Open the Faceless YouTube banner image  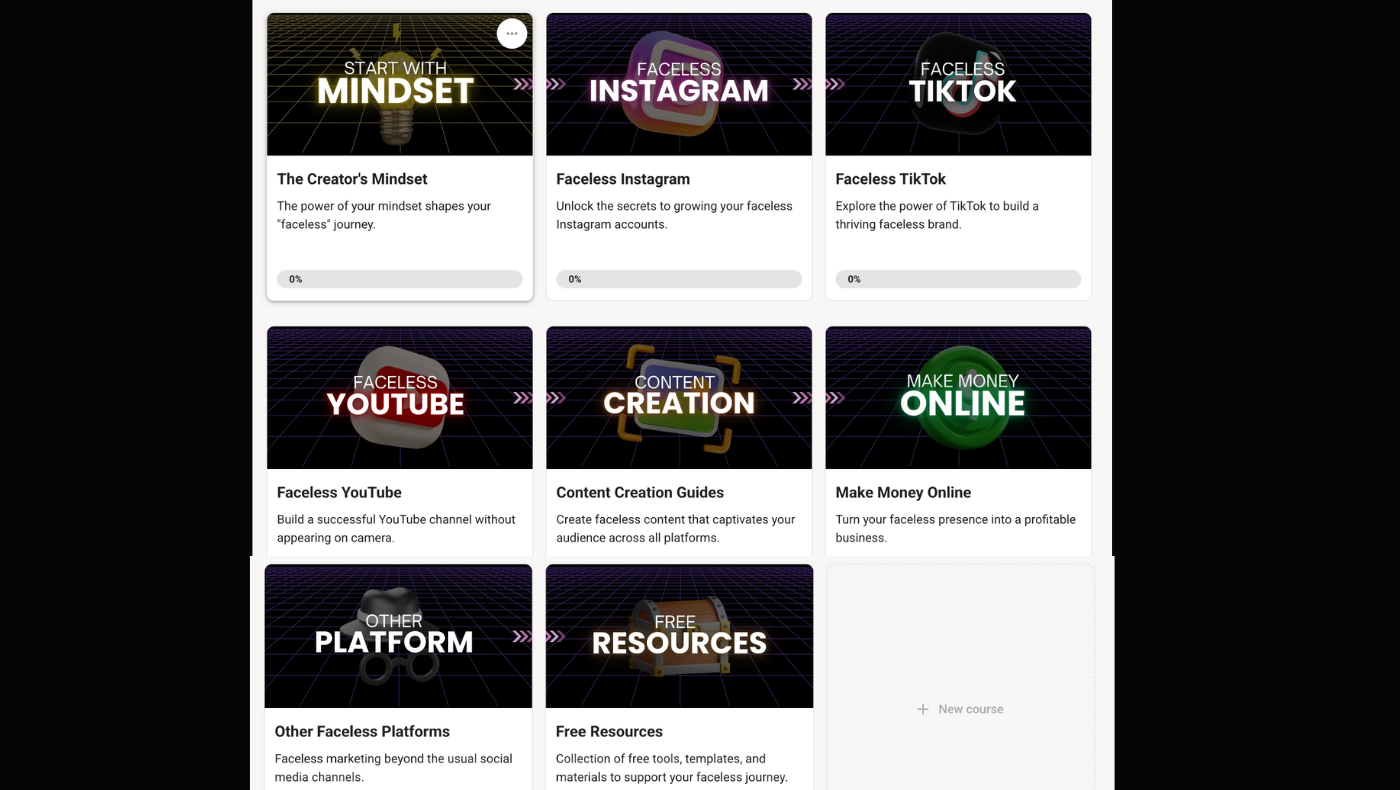click(399, 397)
